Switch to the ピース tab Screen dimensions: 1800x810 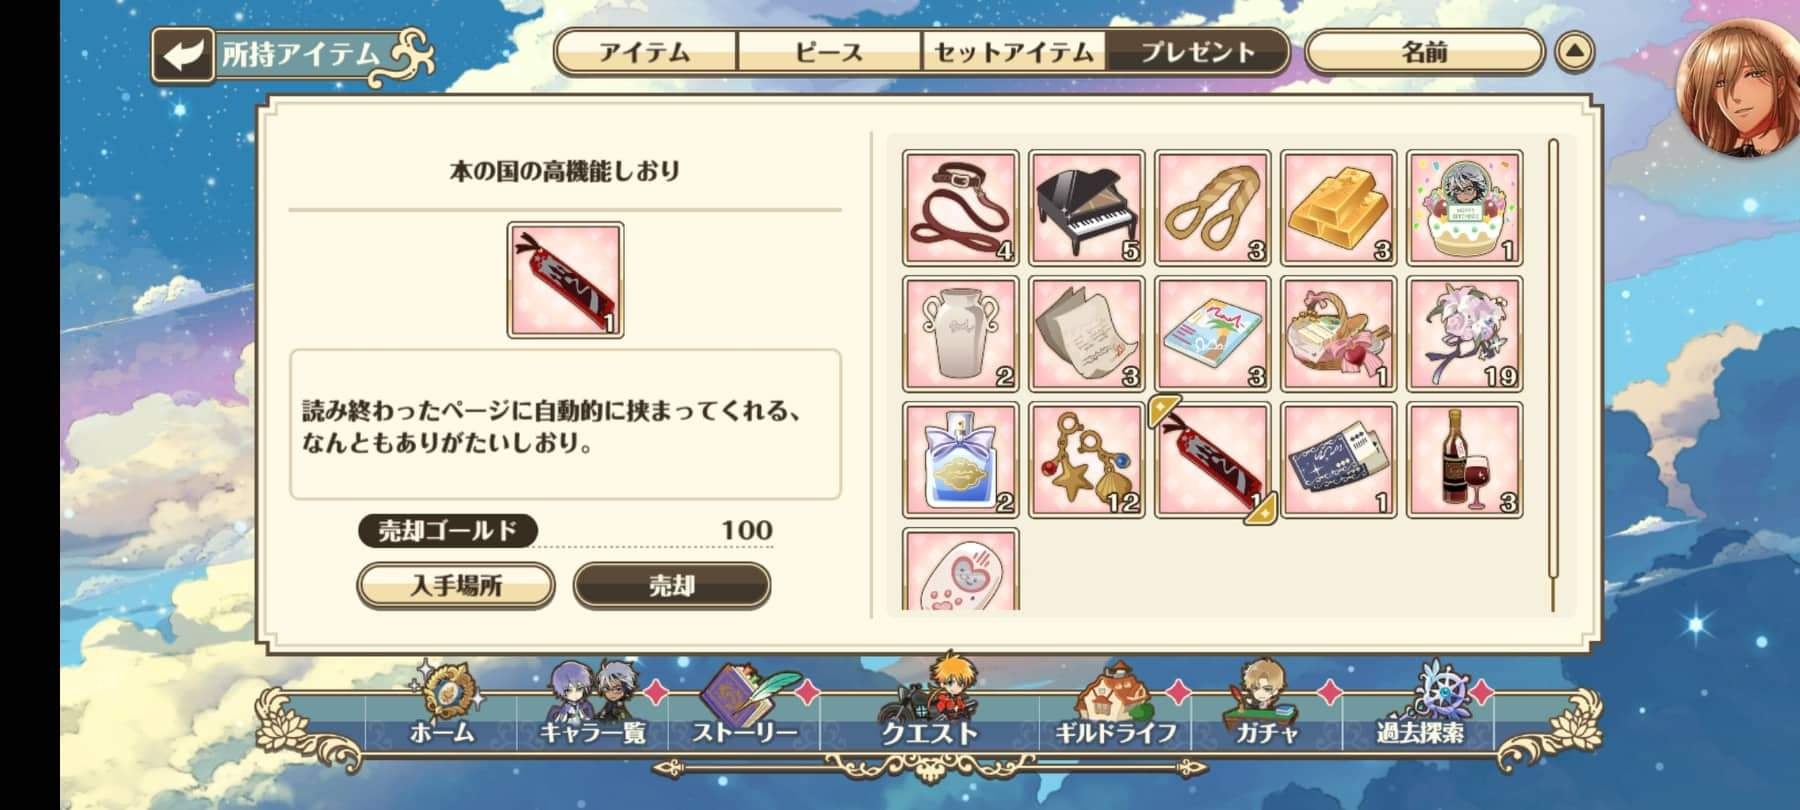pyautogui.click(x=829, y=52)
